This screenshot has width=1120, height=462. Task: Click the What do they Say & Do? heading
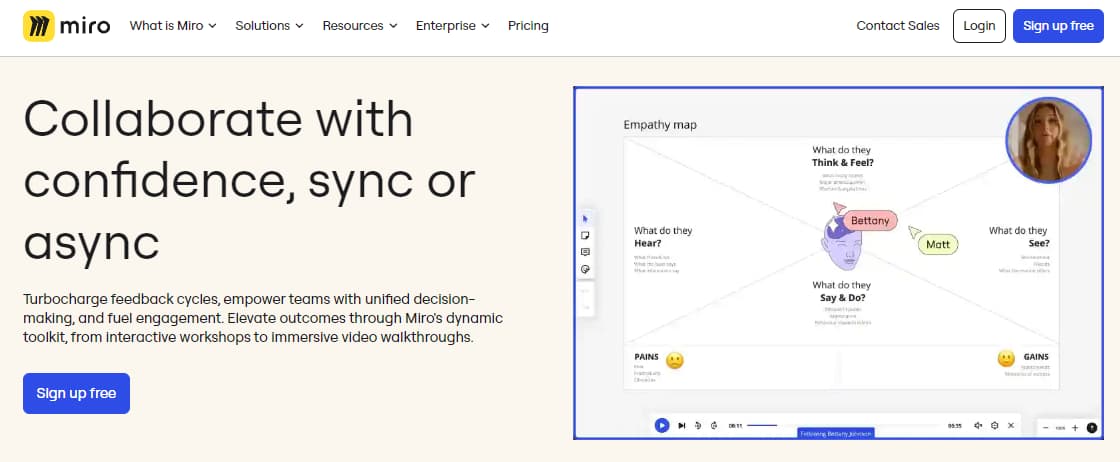[x=842, y=291]
